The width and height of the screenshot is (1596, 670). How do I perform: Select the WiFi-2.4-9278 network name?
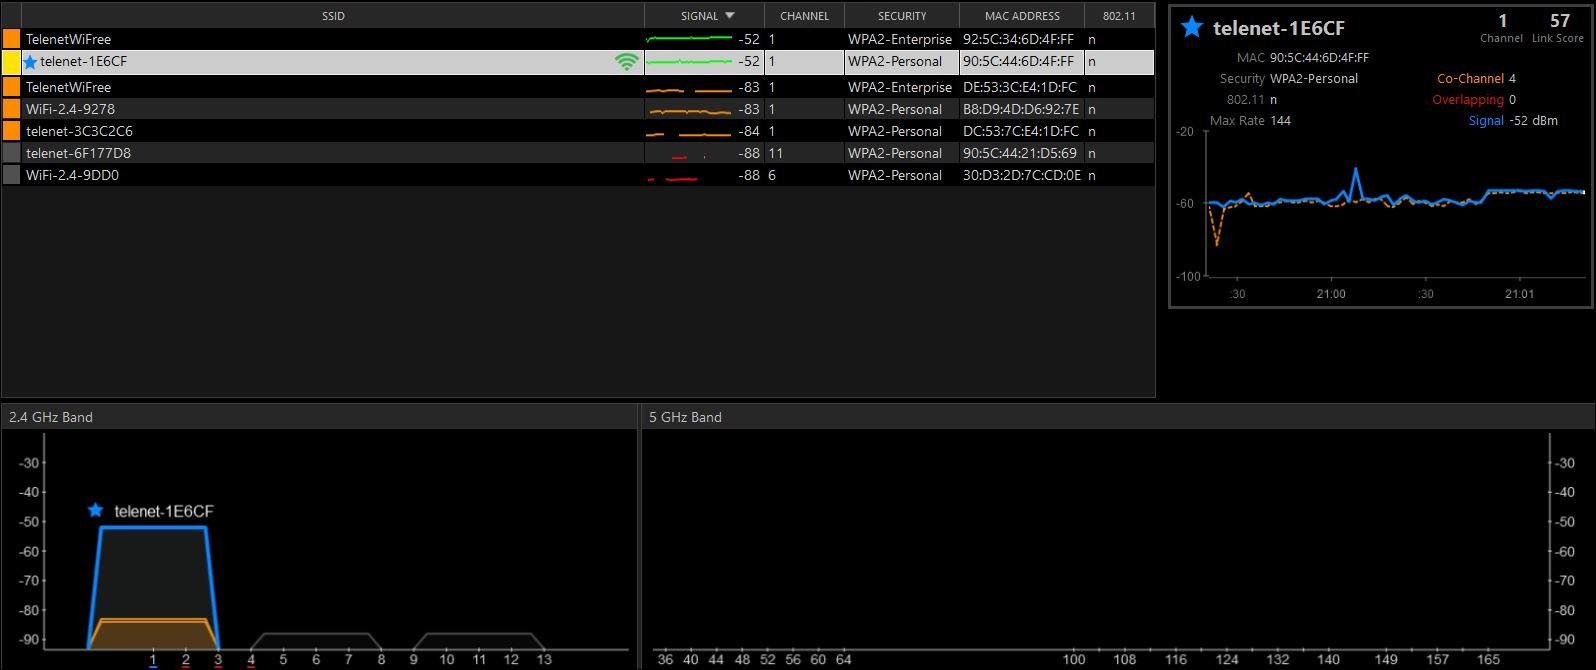70,109
